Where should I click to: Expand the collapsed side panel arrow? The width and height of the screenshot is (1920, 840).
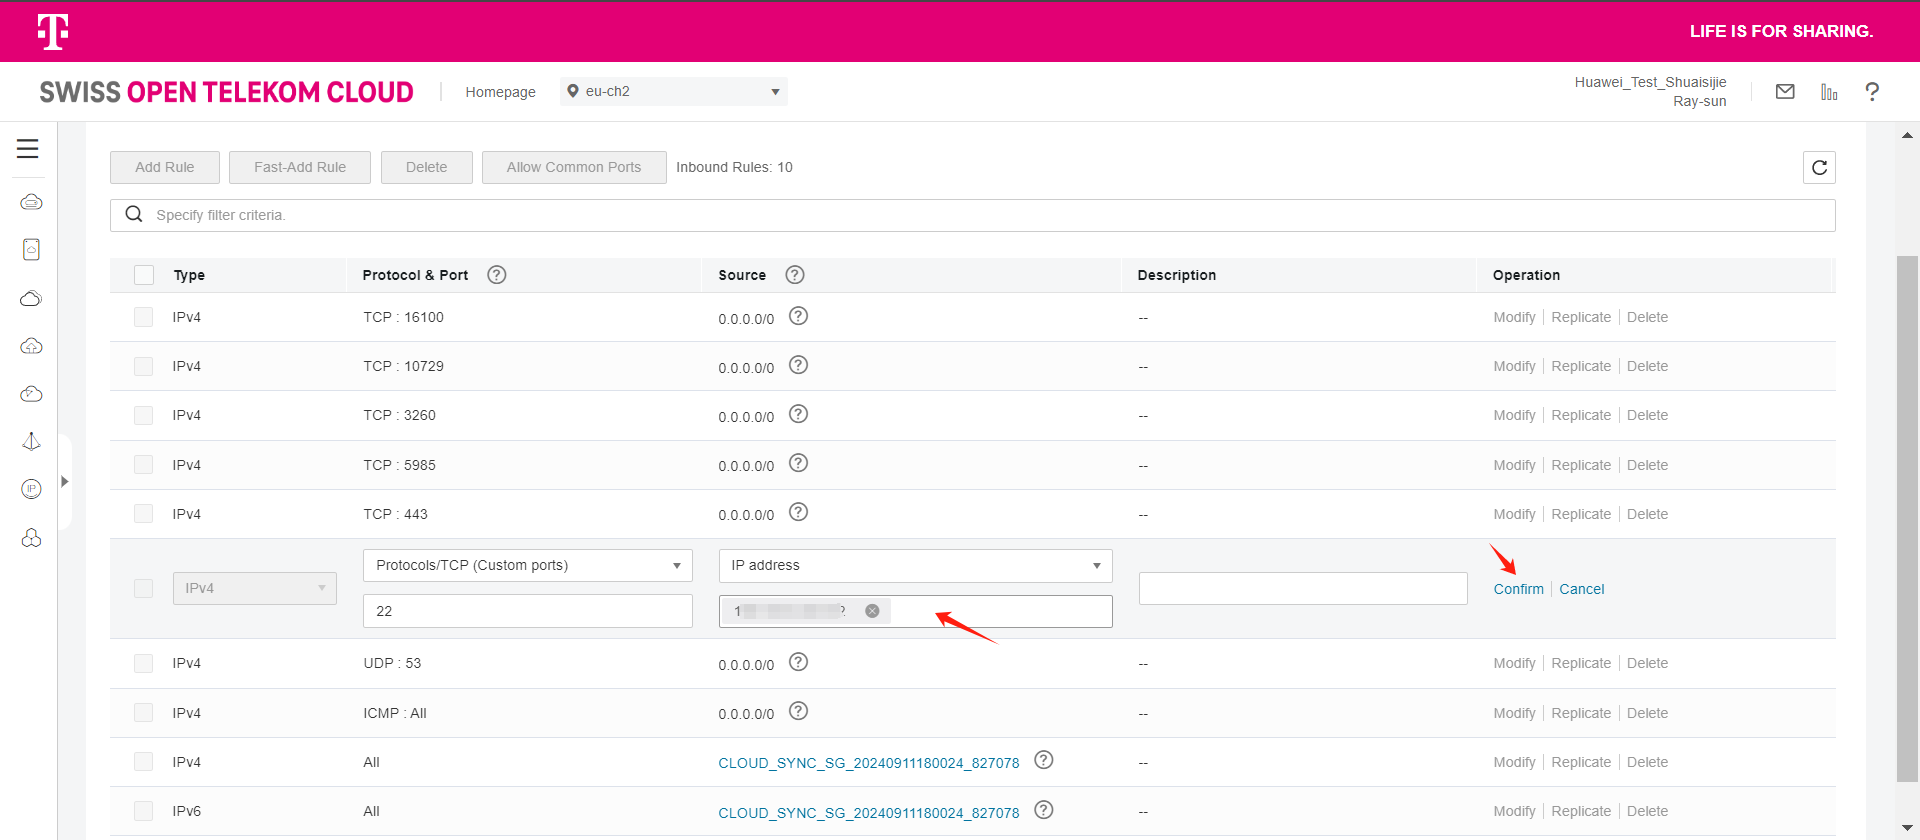click(x=65, y=481)
